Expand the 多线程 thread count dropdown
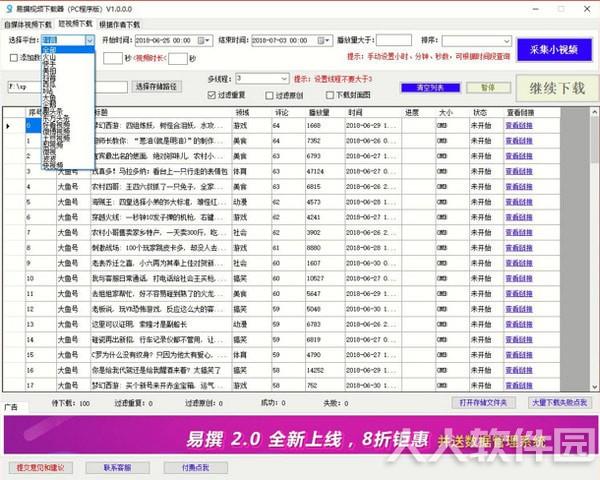Image resolution: width=600 pixels, height=480 pixels. 284,78
